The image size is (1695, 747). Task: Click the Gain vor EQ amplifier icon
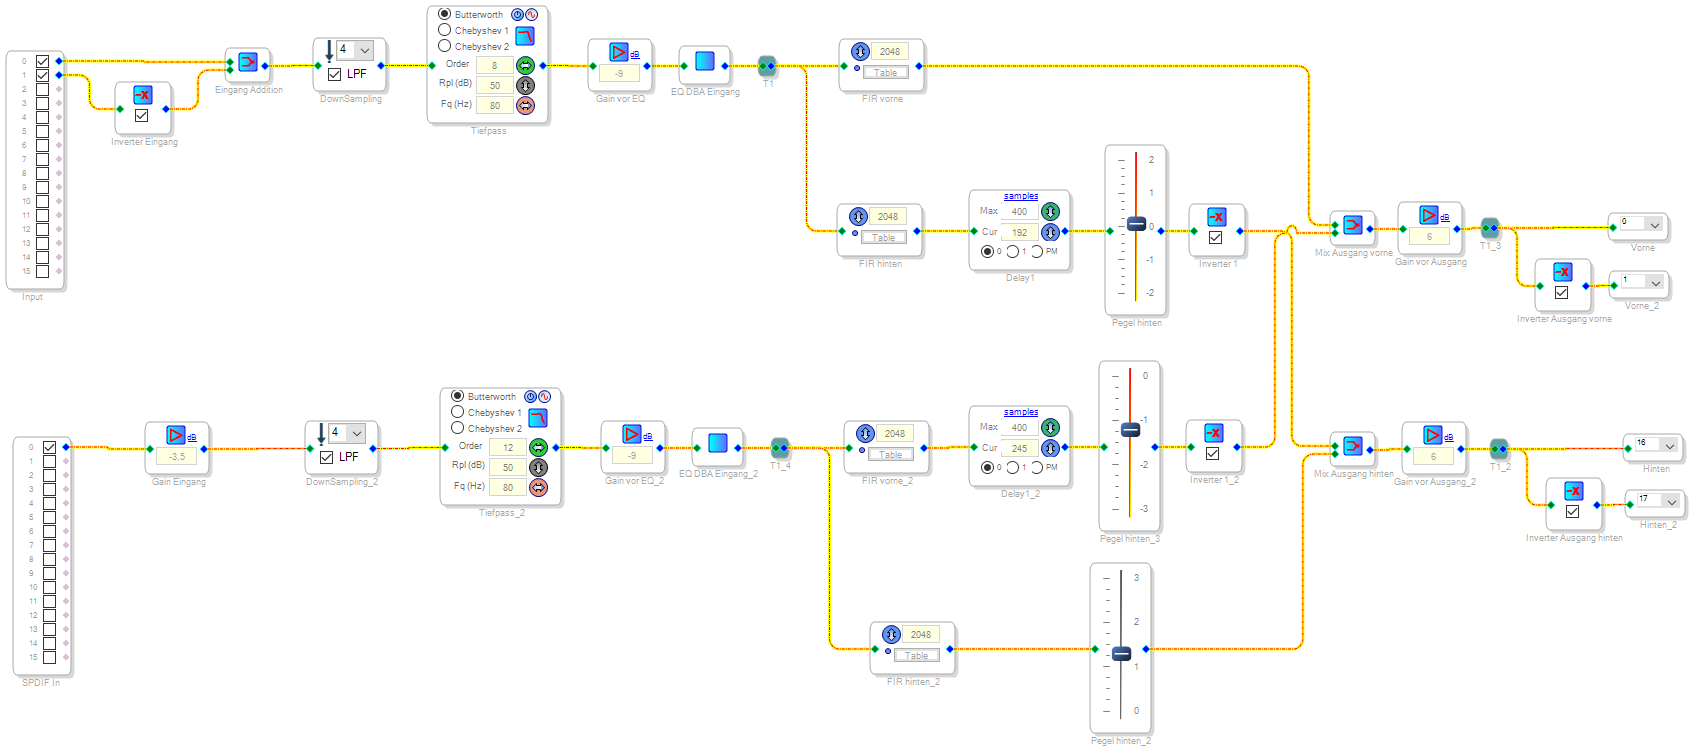(619, 52)
